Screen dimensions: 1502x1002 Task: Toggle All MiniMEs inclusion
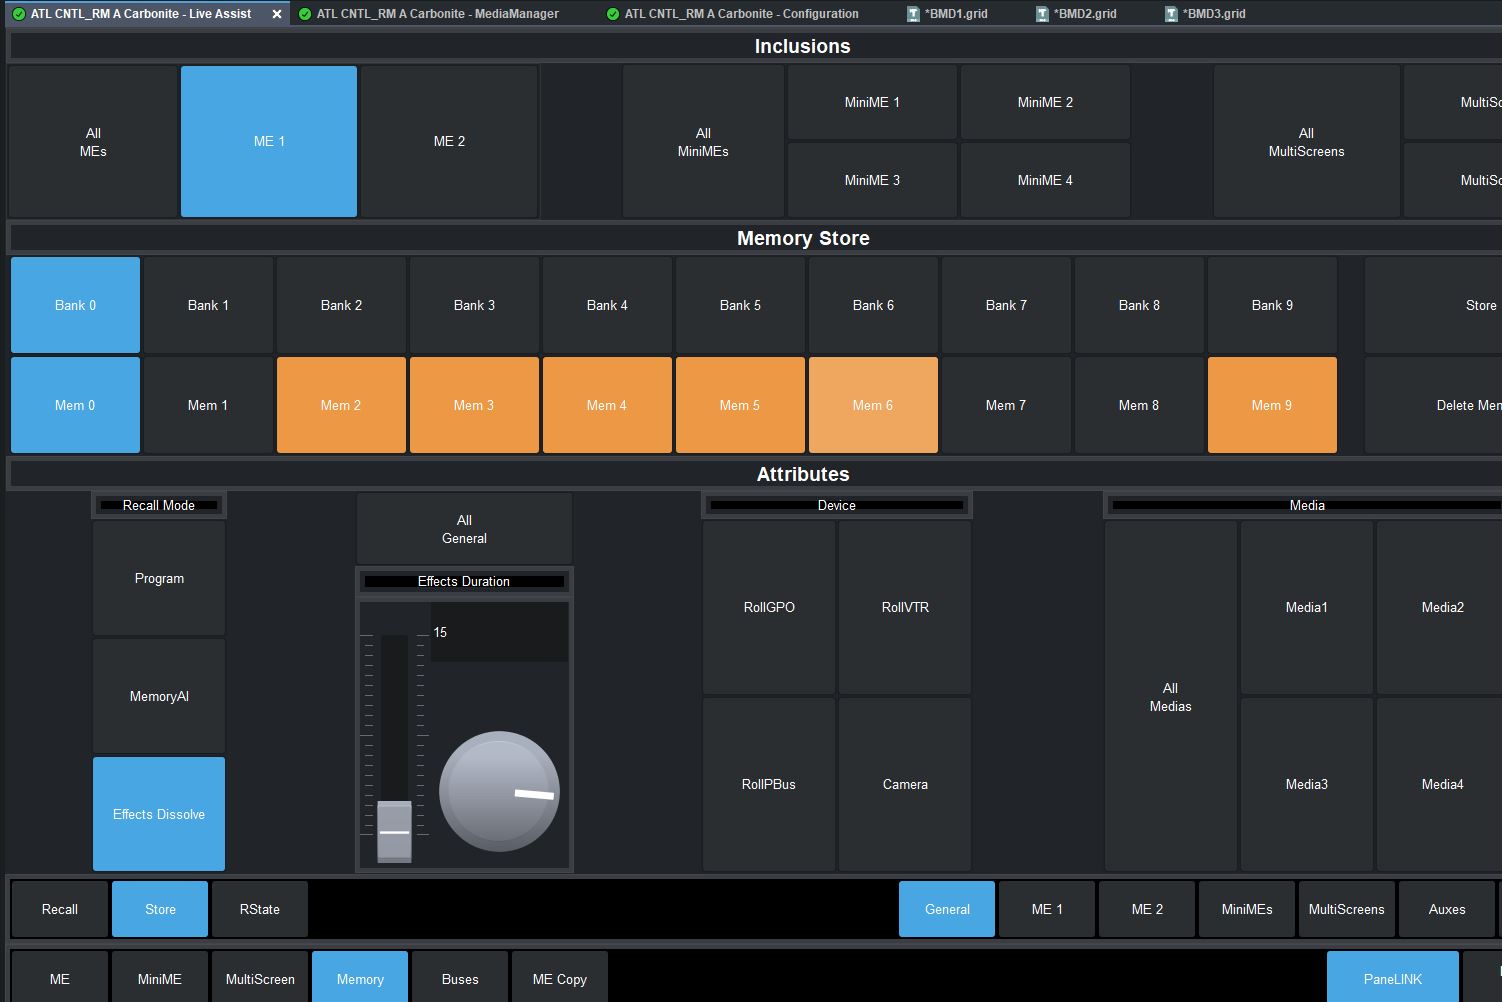[703, 142]
